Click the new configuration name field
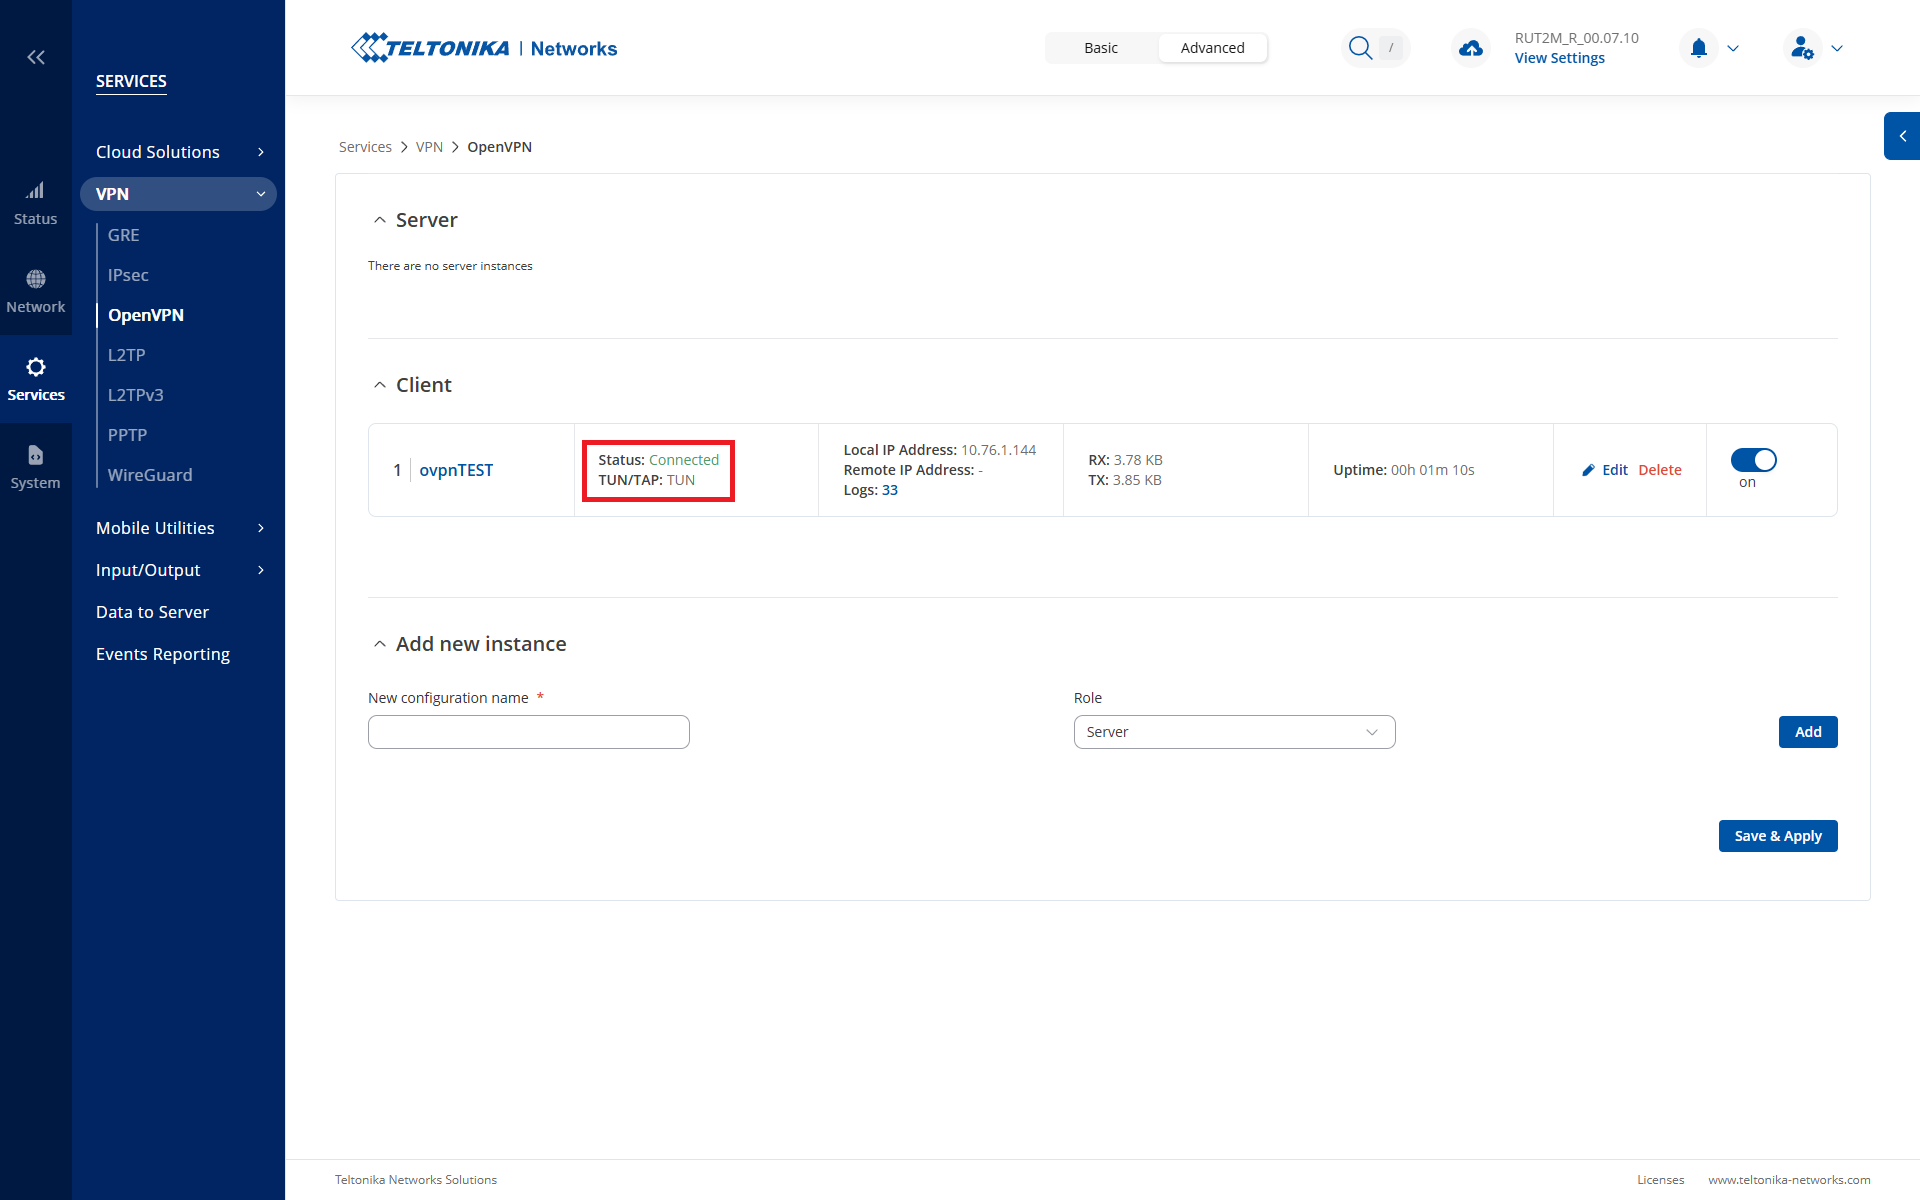Viewport: 1920px width, 1200px height. 528,732
